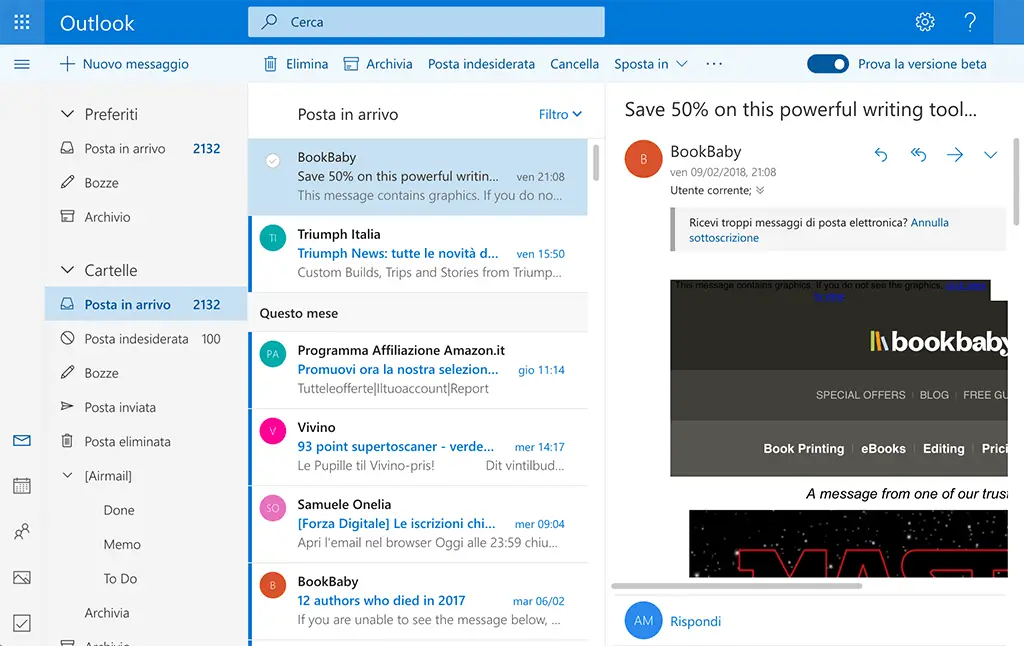The image size is (1024, 646).
Task: Click Book Printing in bookbaby email
Action: 803,449
